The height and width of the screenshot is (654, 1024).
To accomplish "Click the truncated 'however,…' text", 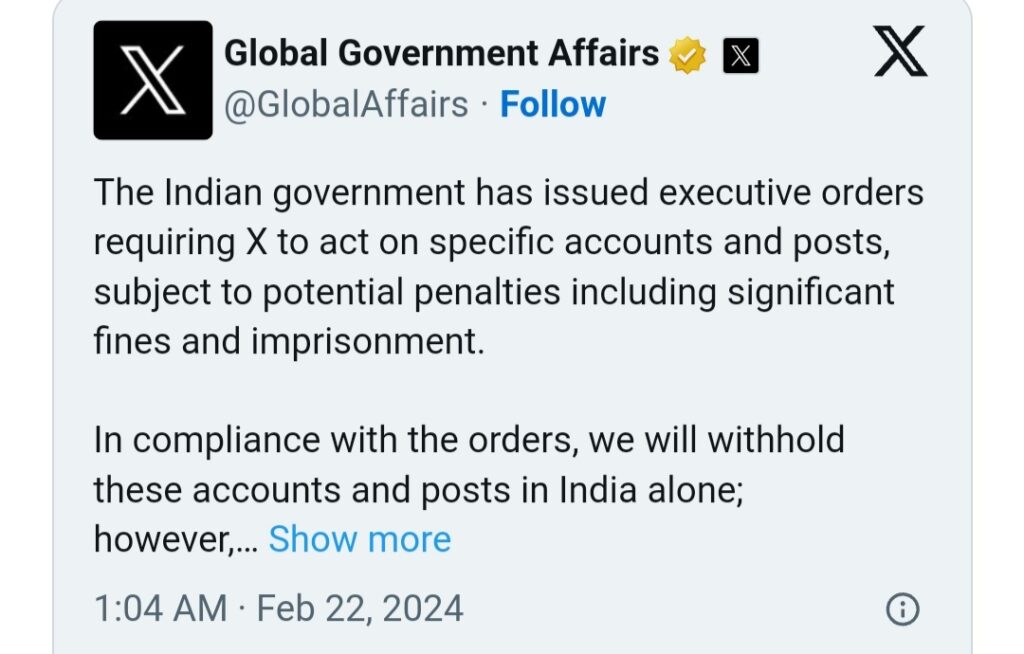I will coord(176,541).
